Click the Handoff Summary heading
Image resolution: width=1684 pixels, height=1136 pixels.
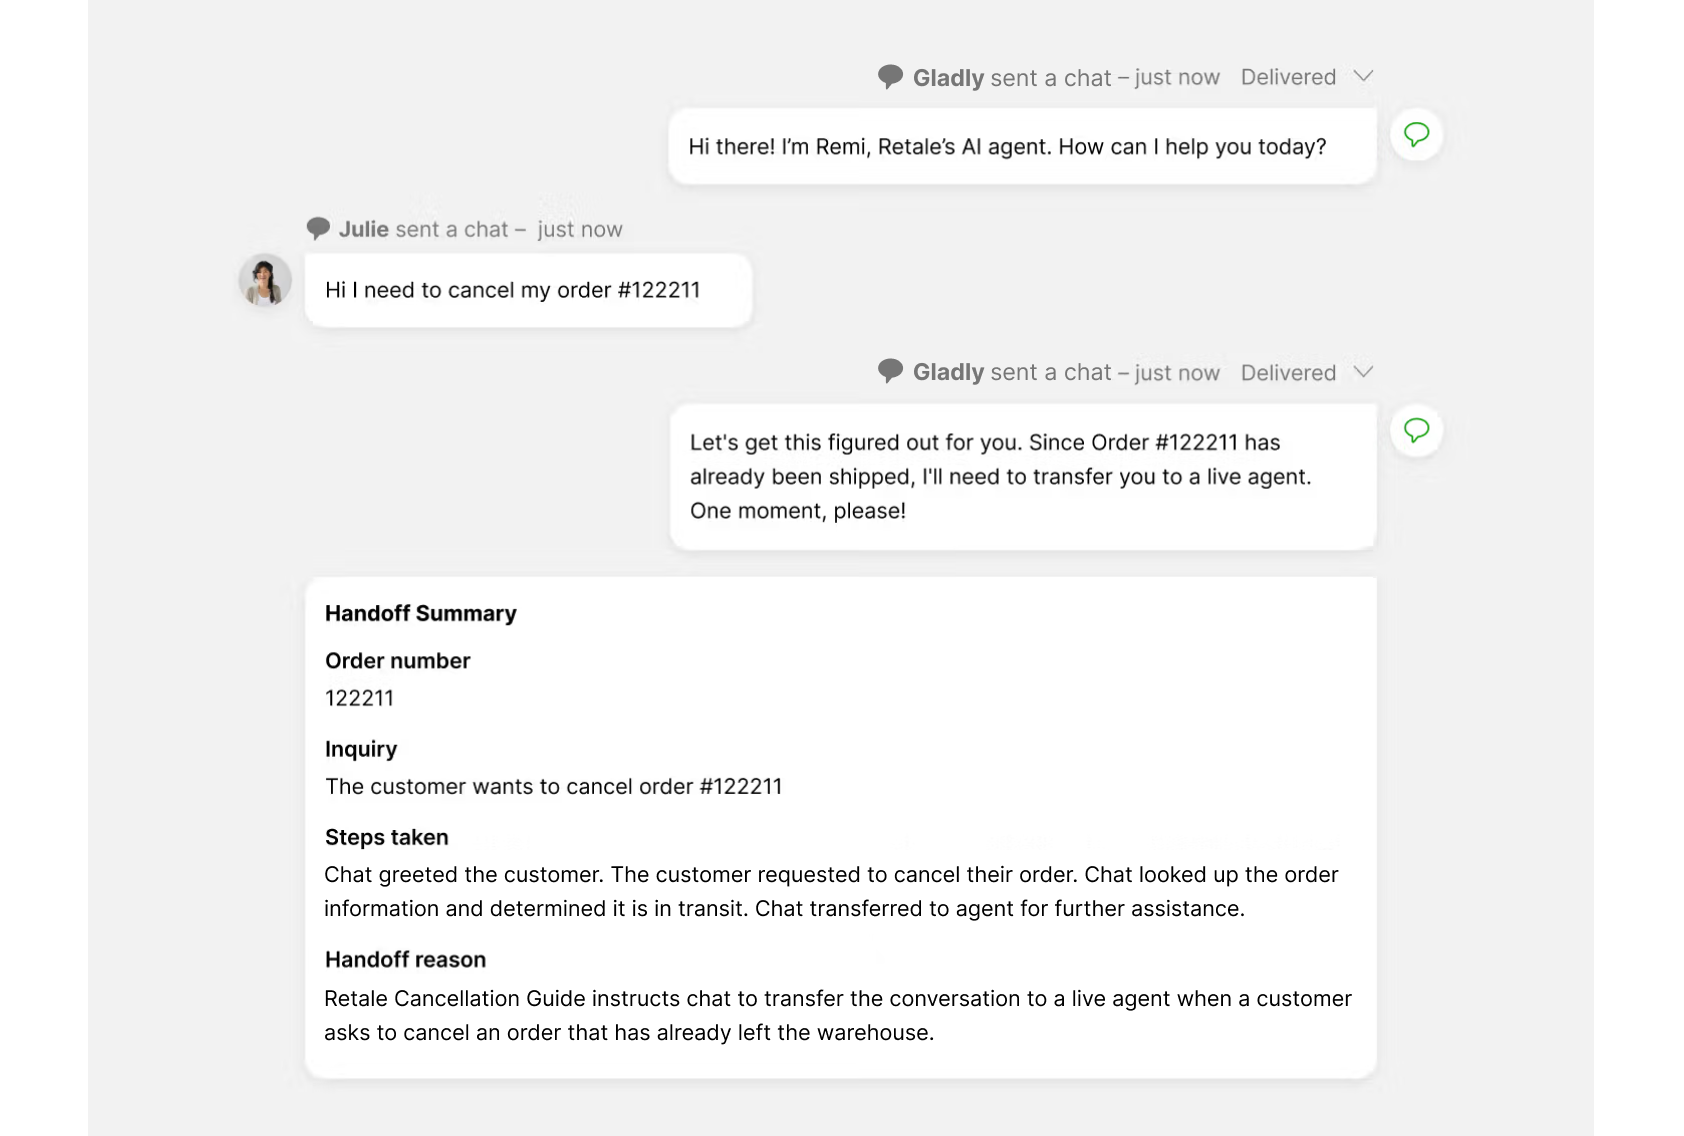420,613
